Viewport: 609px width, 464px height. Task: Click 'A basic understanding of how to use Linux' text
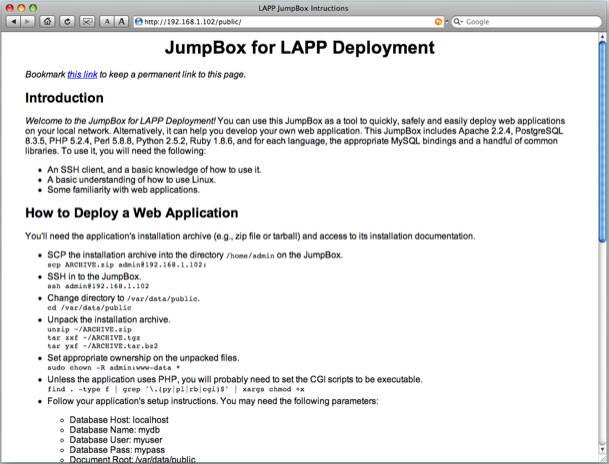(131, 180)
